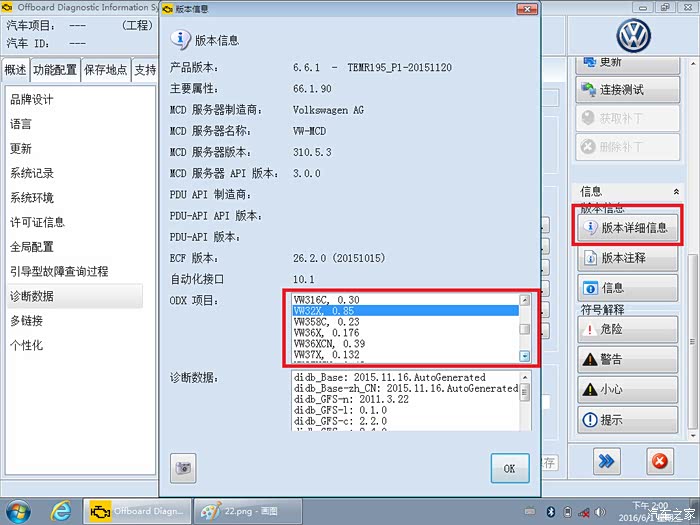Click the 删除补丁 button

[628, 147]
